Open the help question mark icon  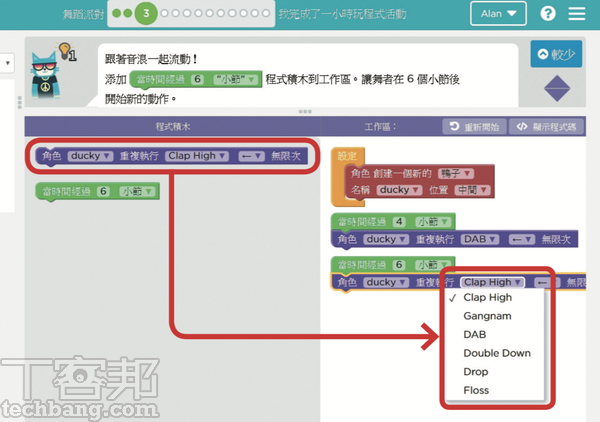pyautogui.click(x=548, y=14)
